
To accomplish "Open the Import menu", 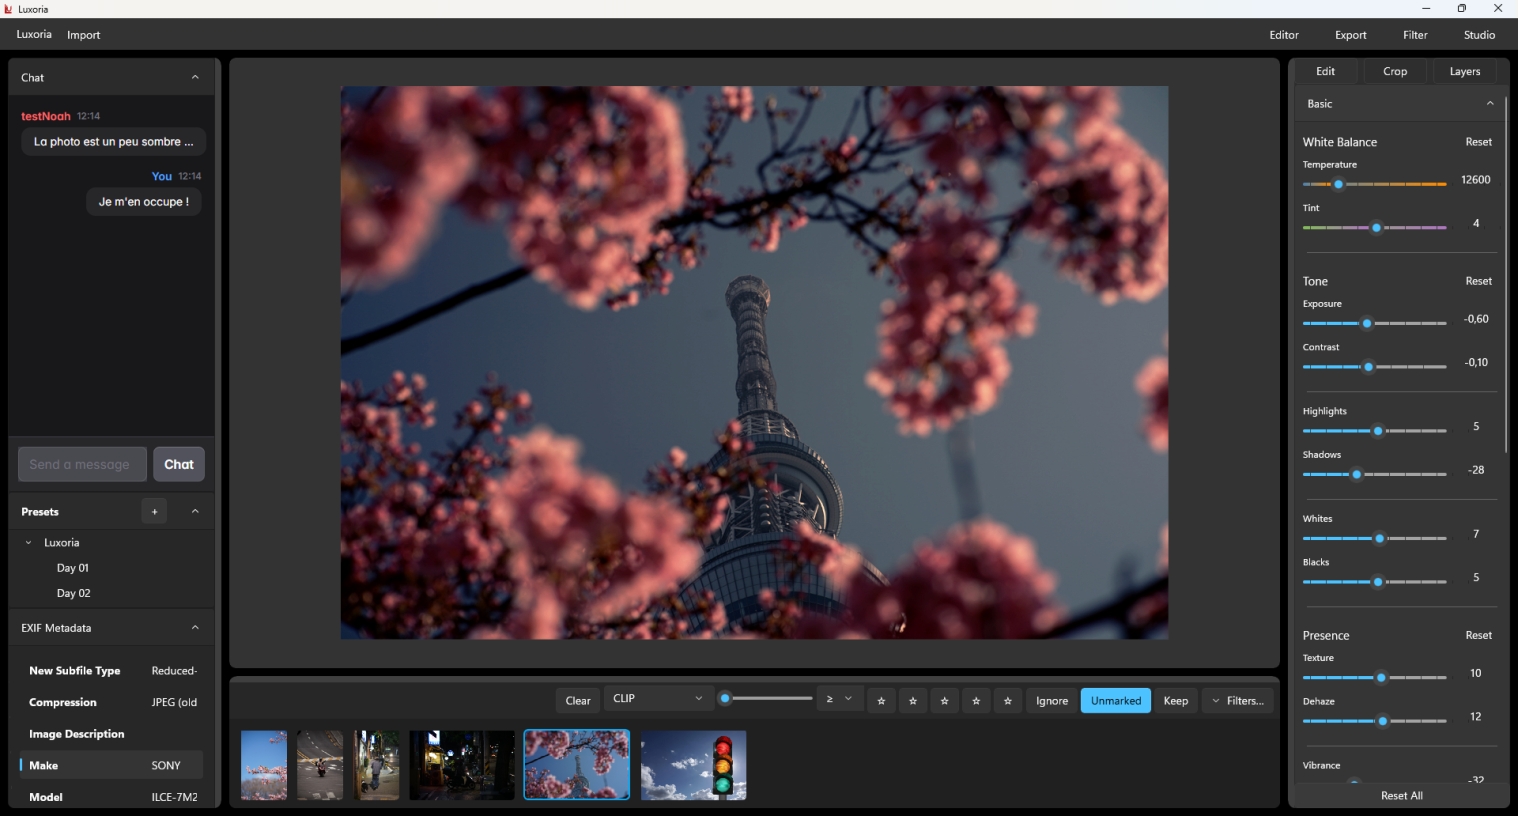I will click(x=83, y=35).
